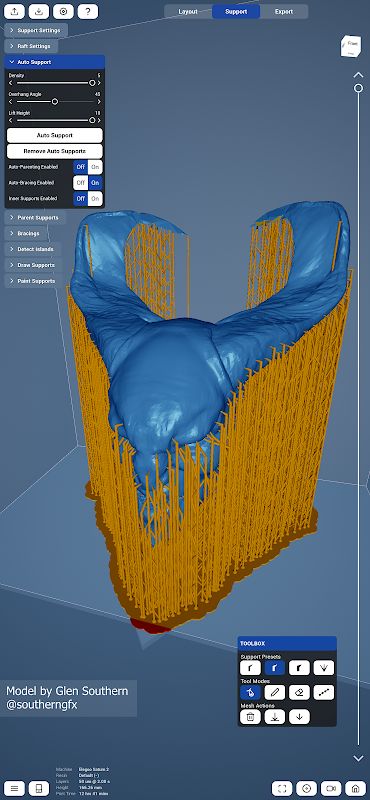Choose the bracing line tool mode
Image resolution: width=370 pixels, height=800 pixels.
coord(324,692)
